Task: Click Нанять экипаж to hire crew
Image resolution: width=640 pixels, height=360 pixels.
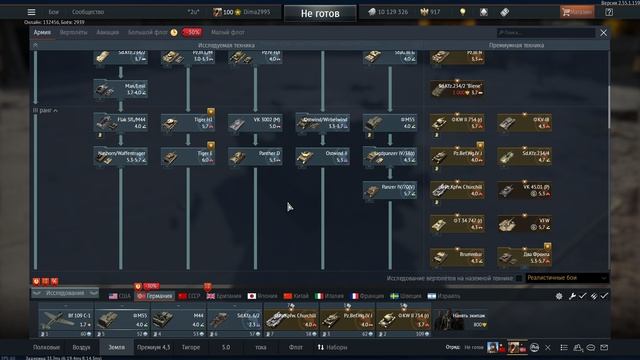Action: 461,320
